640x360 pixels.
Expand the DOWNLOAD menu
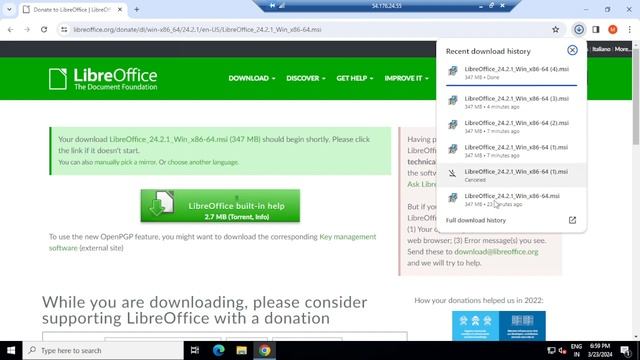[x=252, y=78]
